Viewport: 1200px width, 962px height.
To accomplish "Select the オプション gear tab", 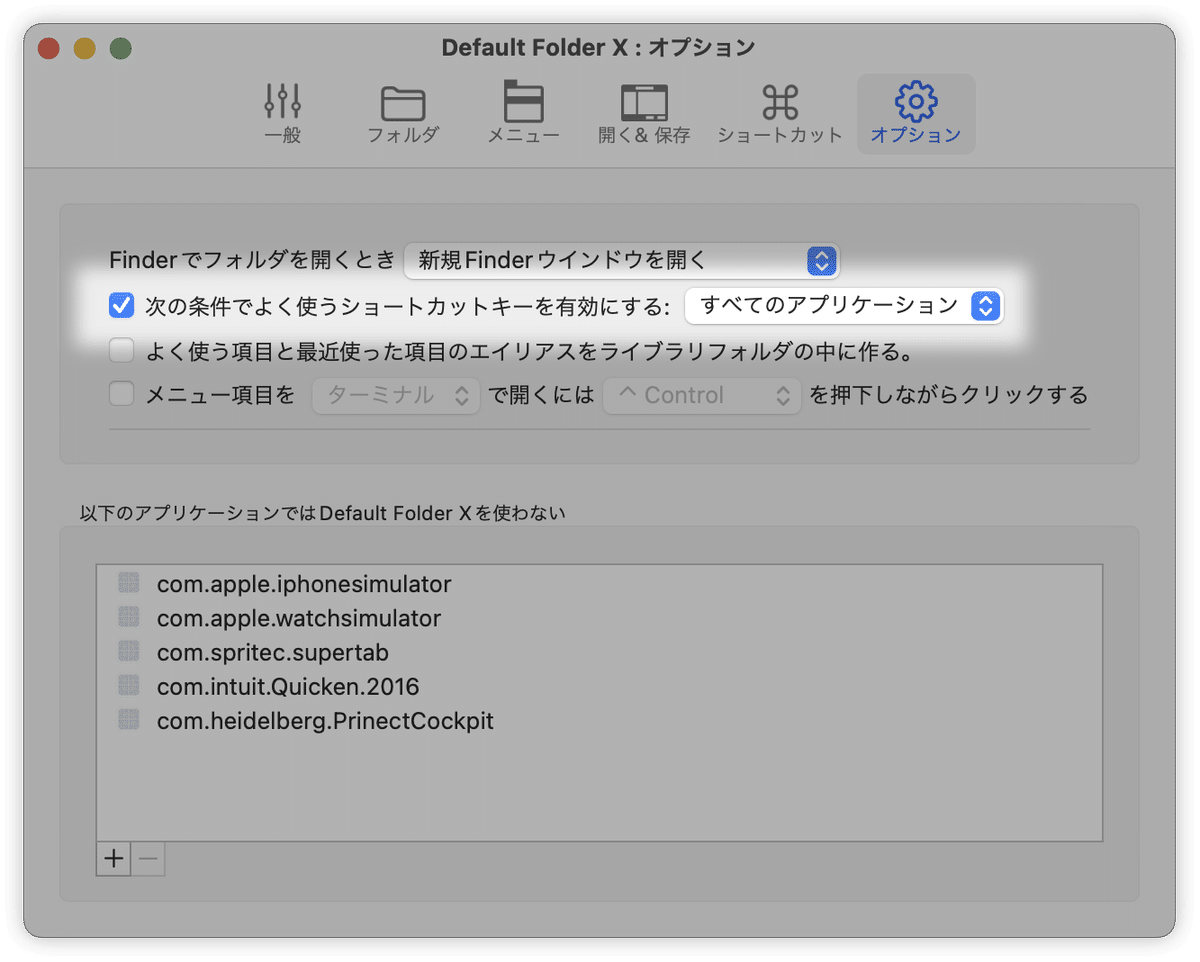I will click(x=915, y=113).
